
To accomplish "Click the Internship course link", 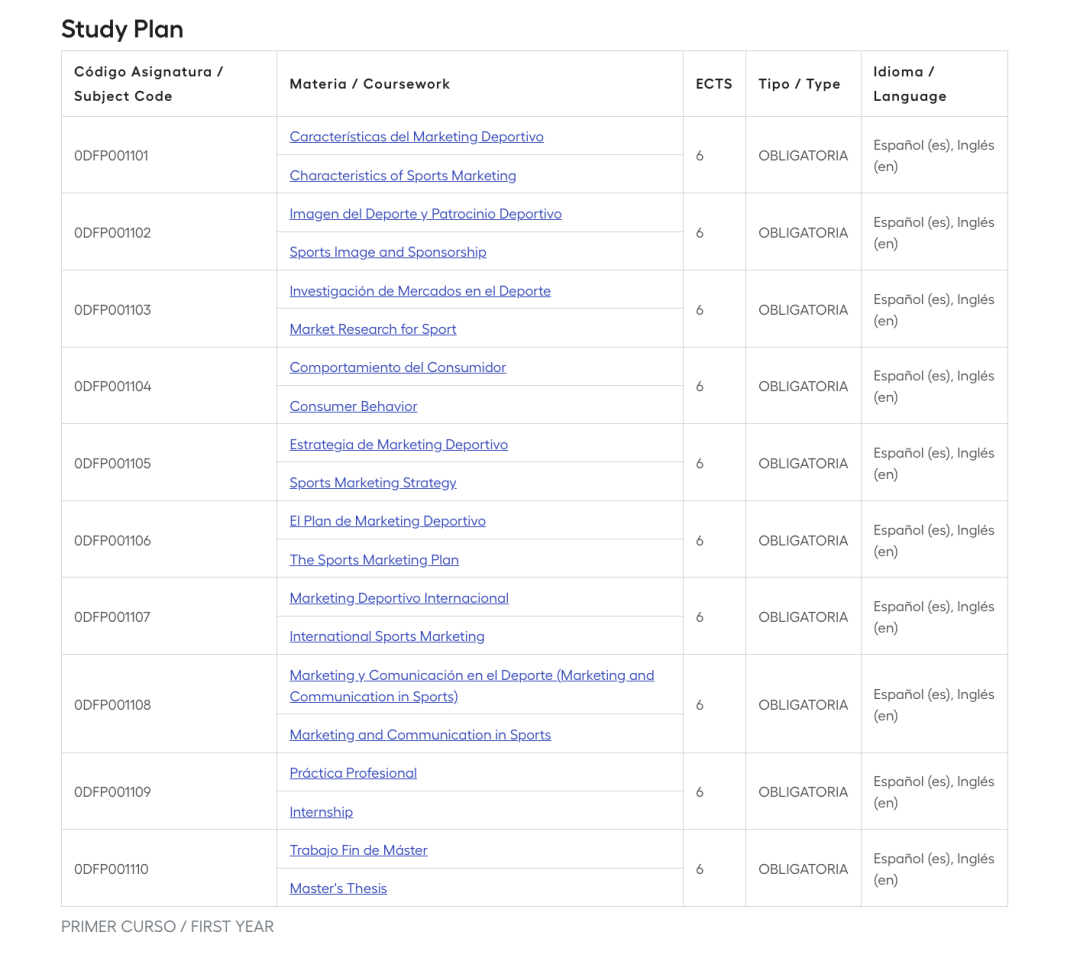I will (320, 812).
